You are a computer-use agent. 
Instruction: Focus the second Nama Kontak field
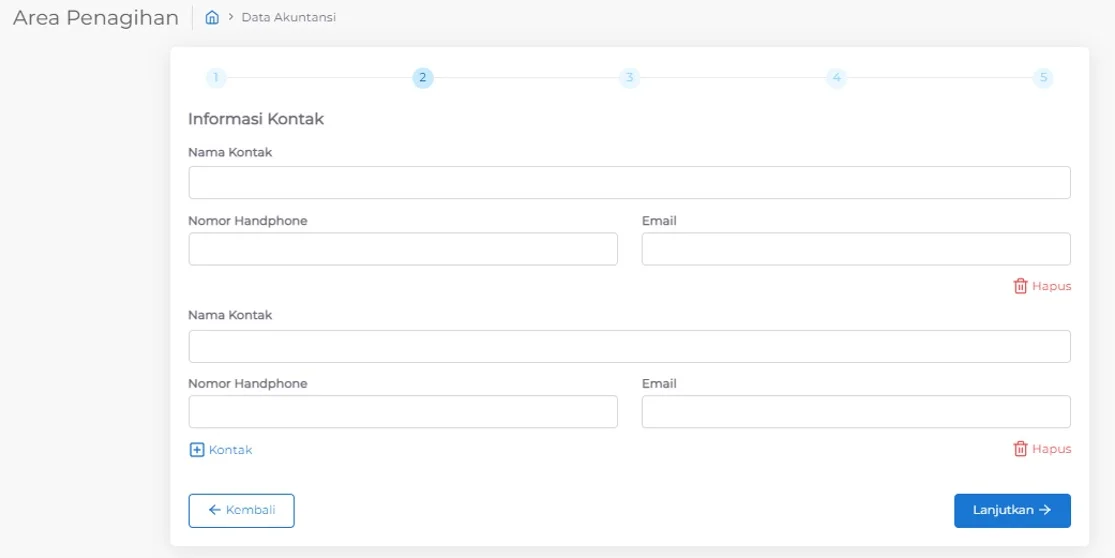click(x=629, y=346)
